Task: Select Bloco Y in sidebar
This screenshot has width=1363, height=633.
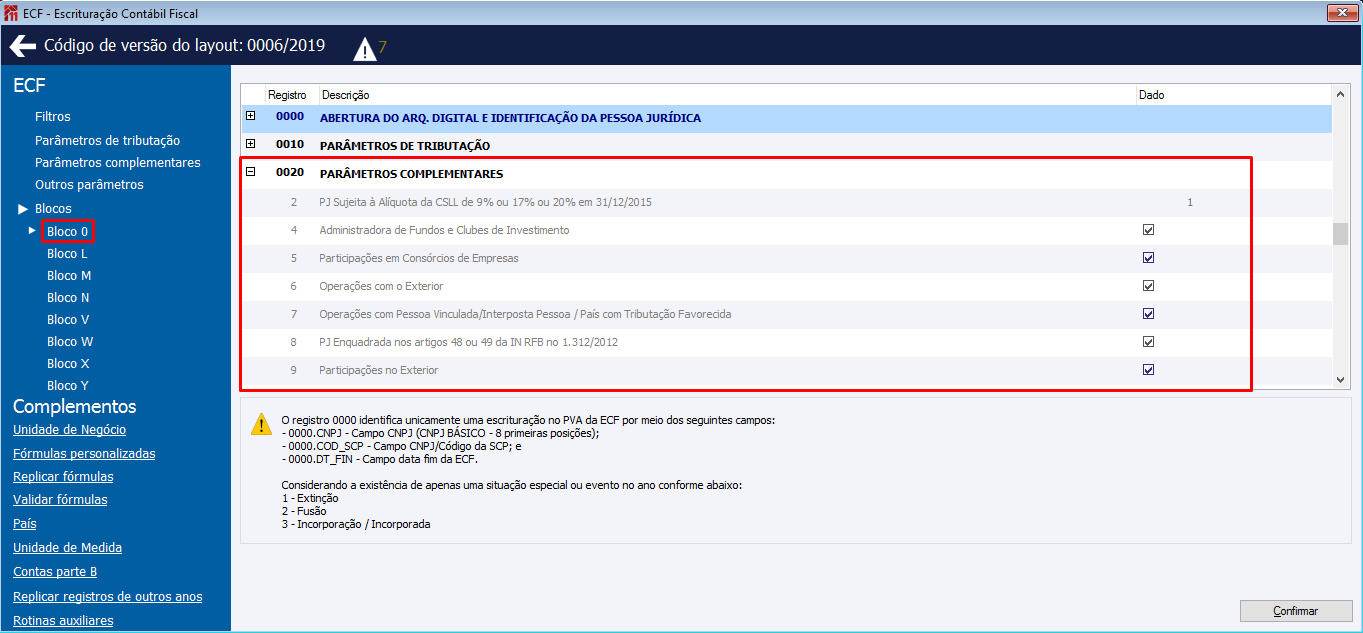Action: coord(68,386)
